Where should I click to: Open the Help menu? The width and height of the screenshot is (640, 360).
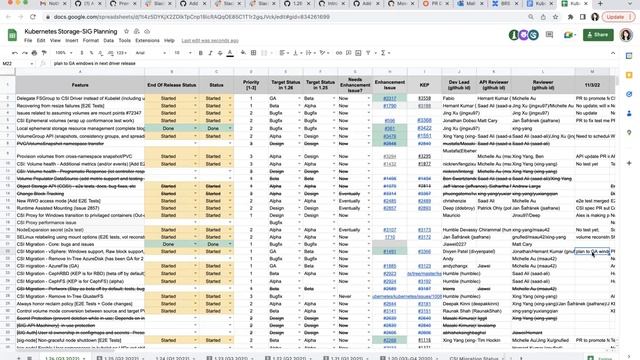click(169, 41)
